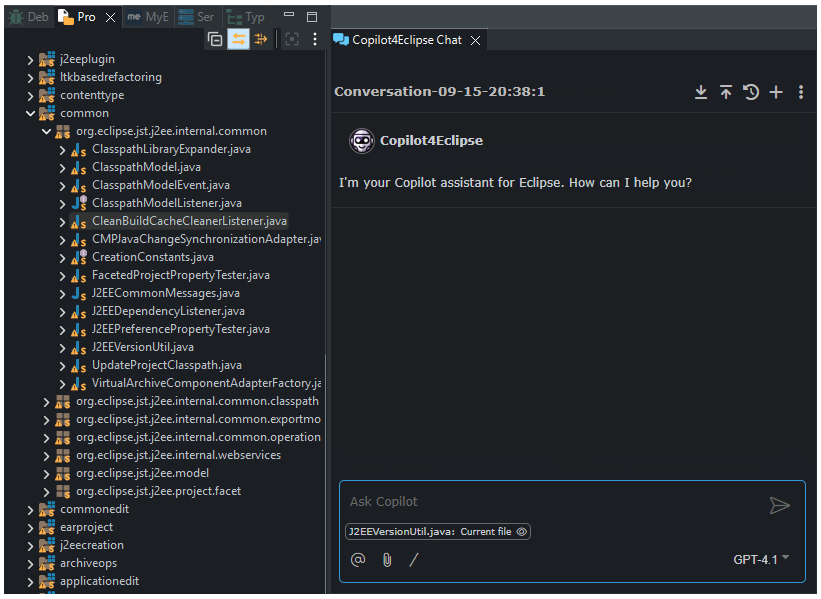Viewport: 821px width, 599px height.
Task: Click the paperclip attach icon
Action: (x=387, y=560)
